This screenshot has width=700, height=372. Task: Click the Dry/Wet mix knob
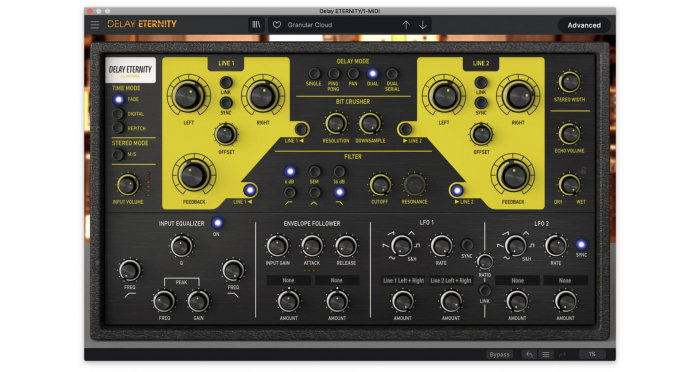click(569, 185)
